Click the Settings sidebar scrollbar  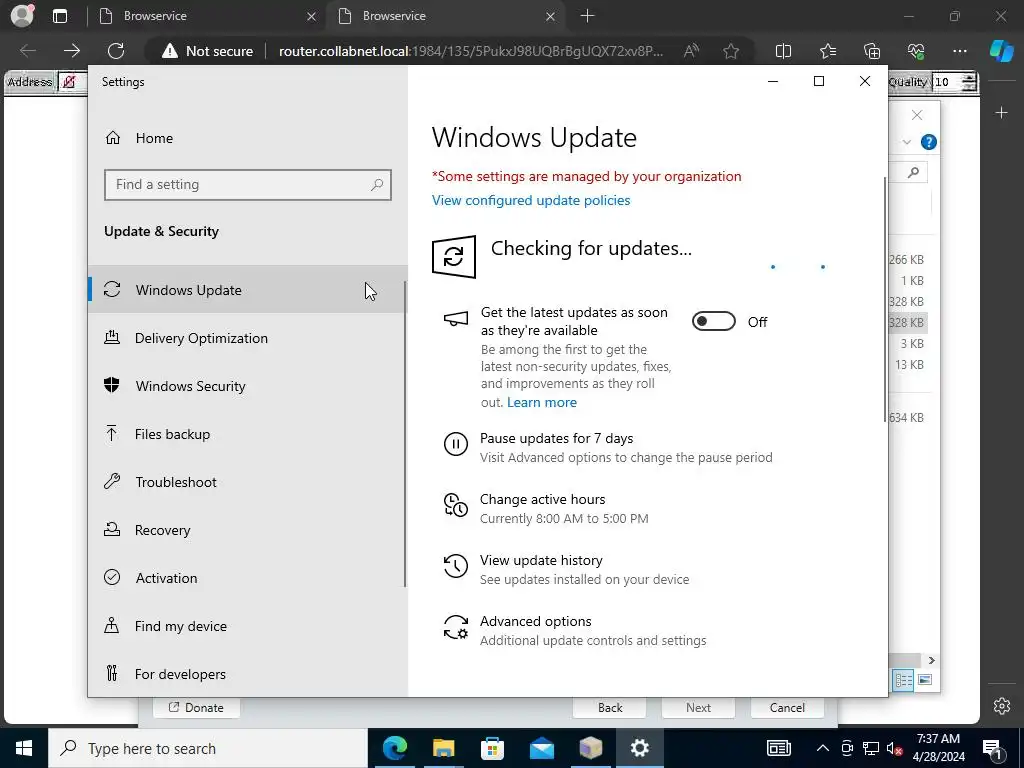405,434
